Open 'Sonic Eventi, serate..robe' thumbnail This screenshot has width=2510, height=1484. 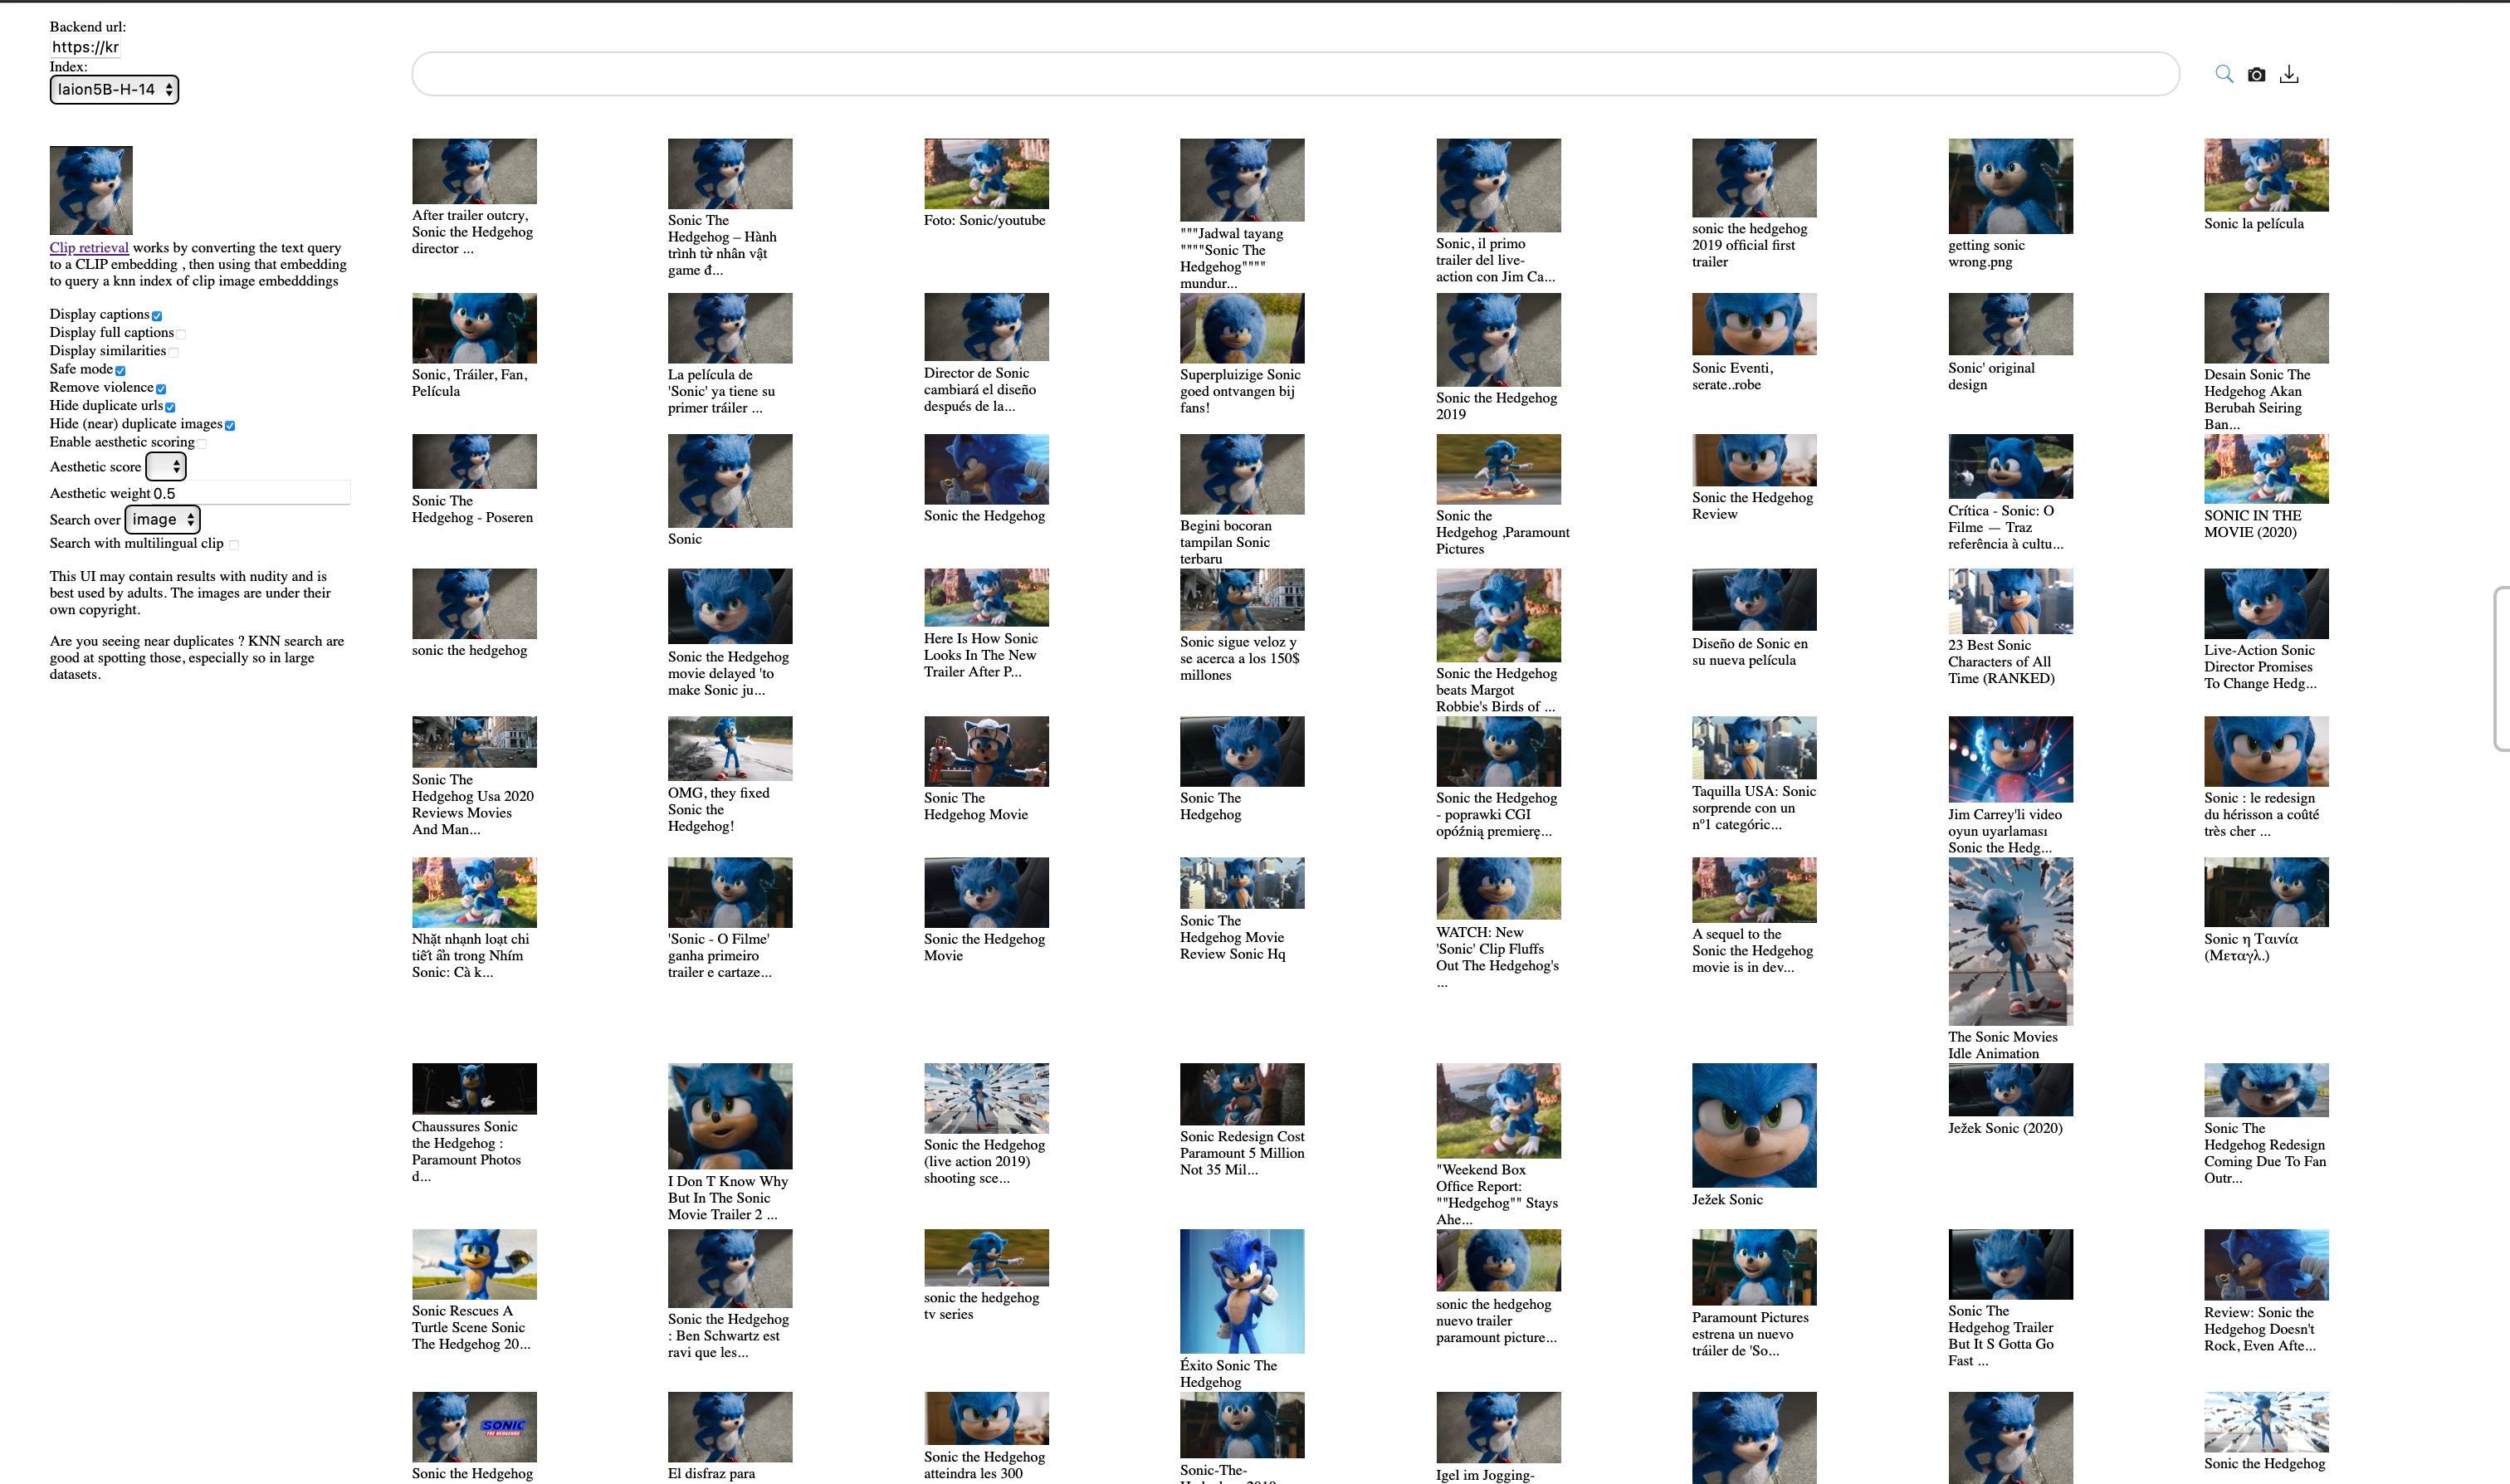1754,324
